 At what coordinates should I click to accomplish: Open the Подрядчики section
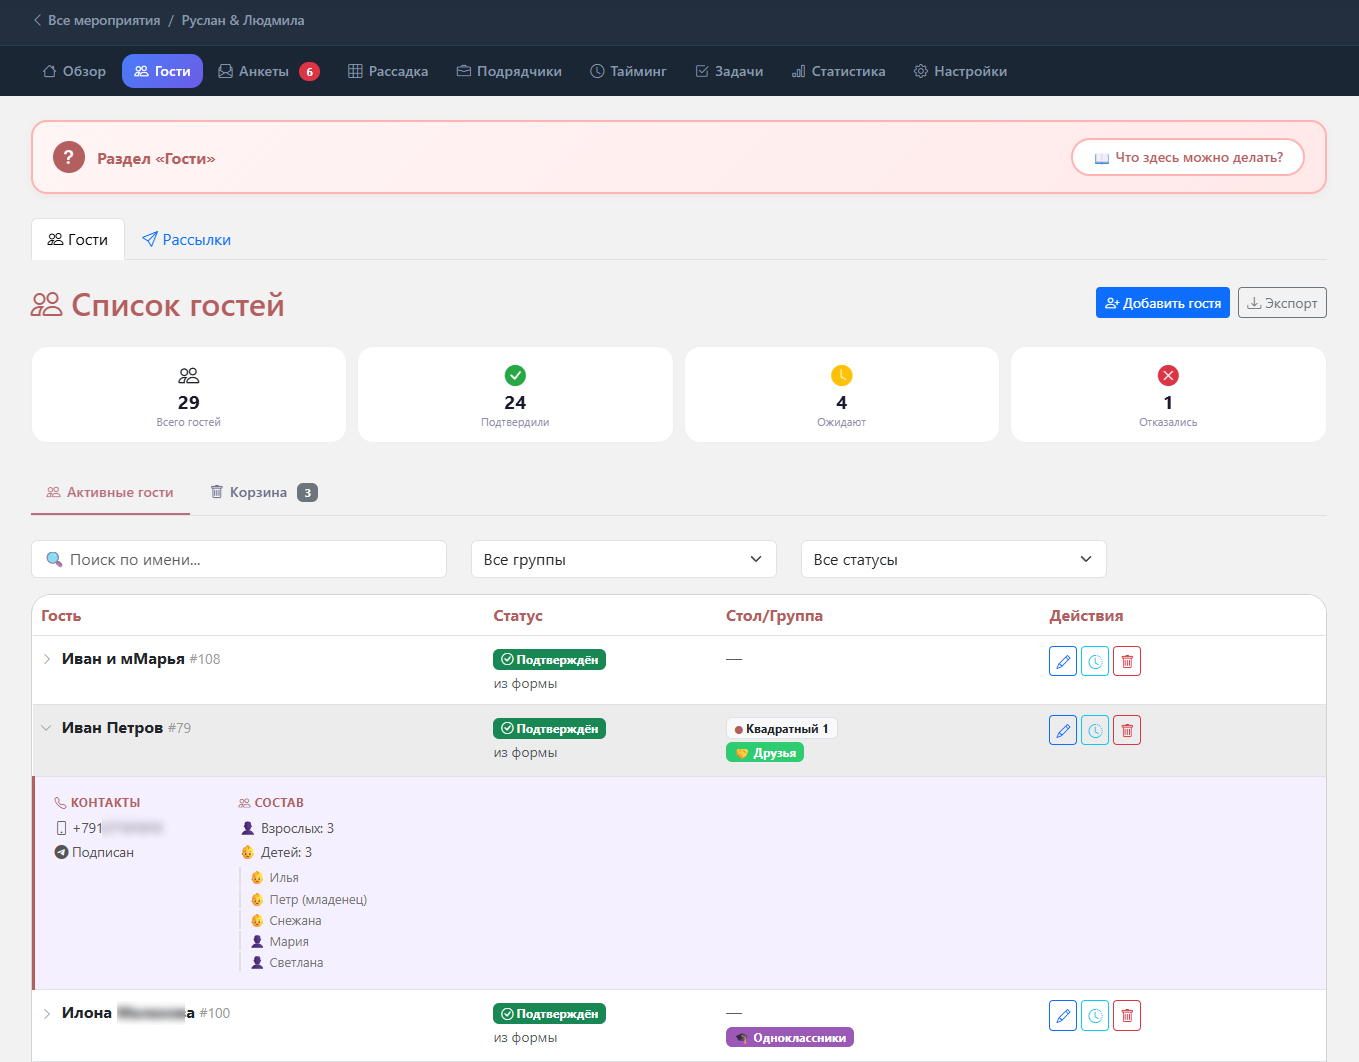509,71
